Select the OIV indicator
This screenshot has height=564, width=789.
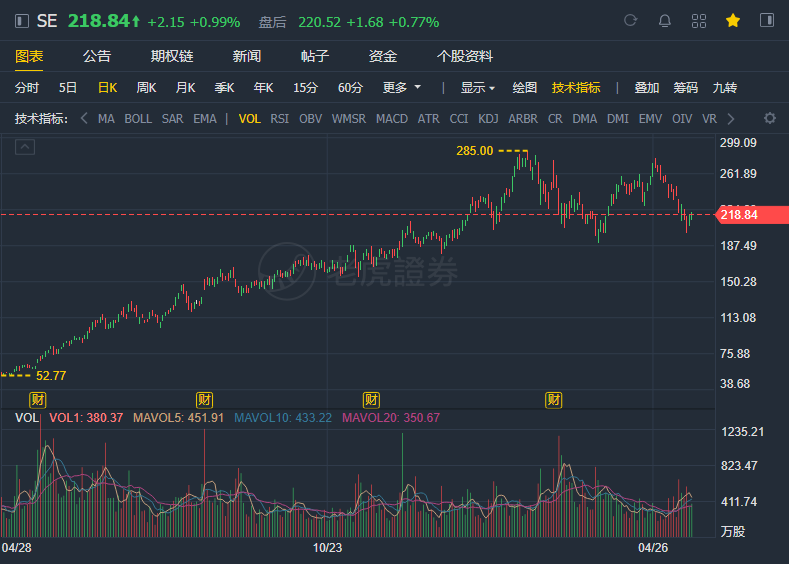682,119
